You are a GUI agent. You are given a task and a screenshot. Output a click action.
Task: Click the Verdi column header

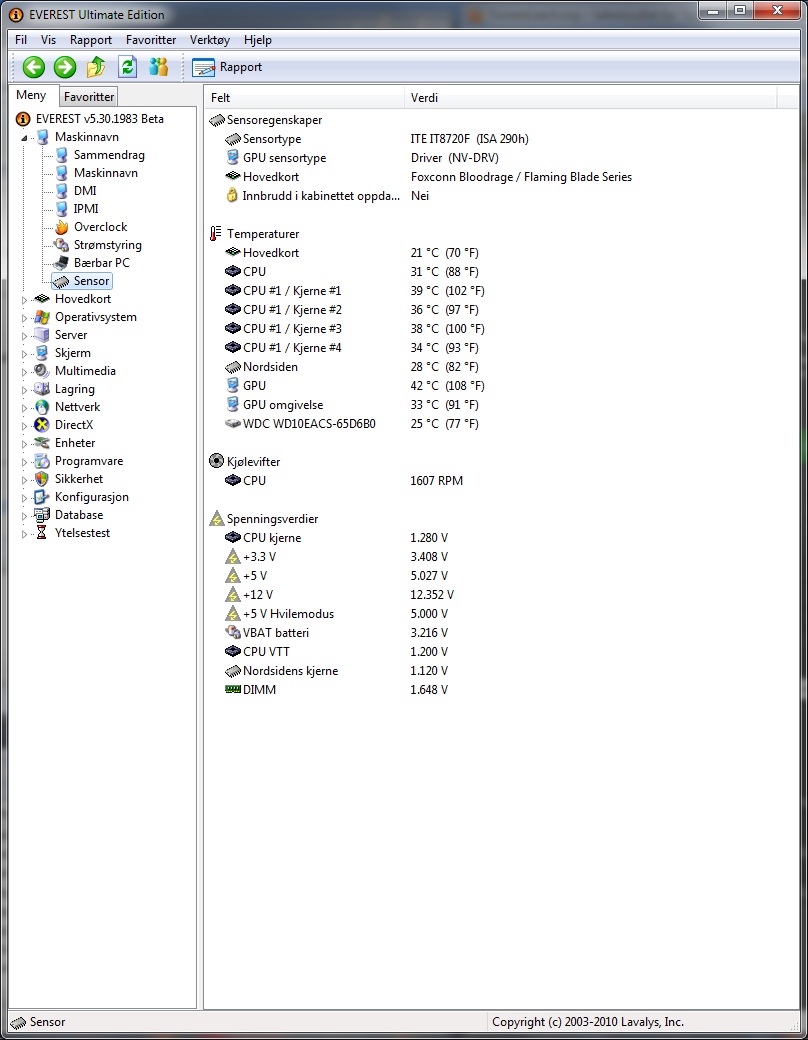point(590,98)
